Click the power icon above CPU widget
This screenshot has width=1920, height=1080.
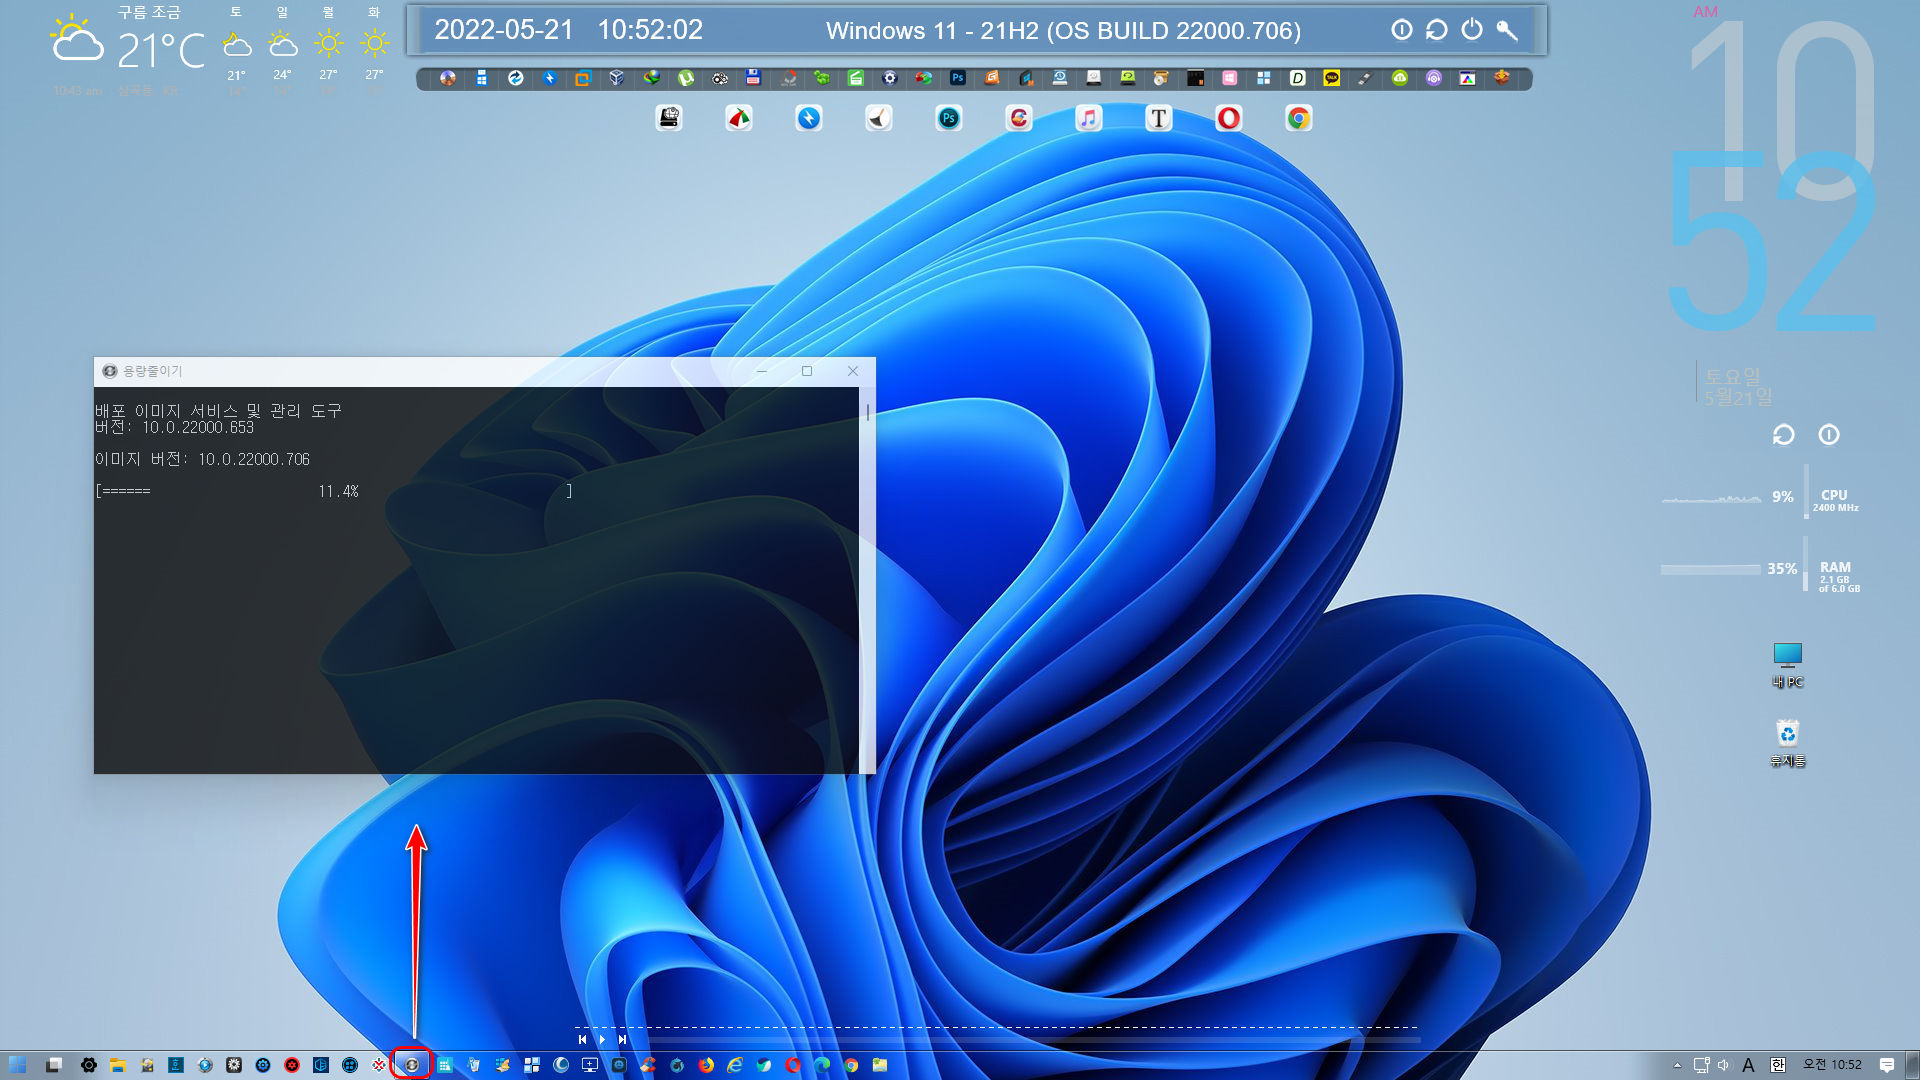[x=1828, y=435]
